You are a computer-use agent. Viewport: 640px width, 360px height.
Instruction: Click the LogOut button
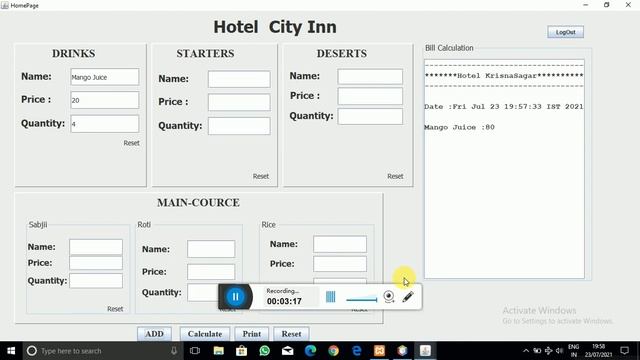point(565,32)
